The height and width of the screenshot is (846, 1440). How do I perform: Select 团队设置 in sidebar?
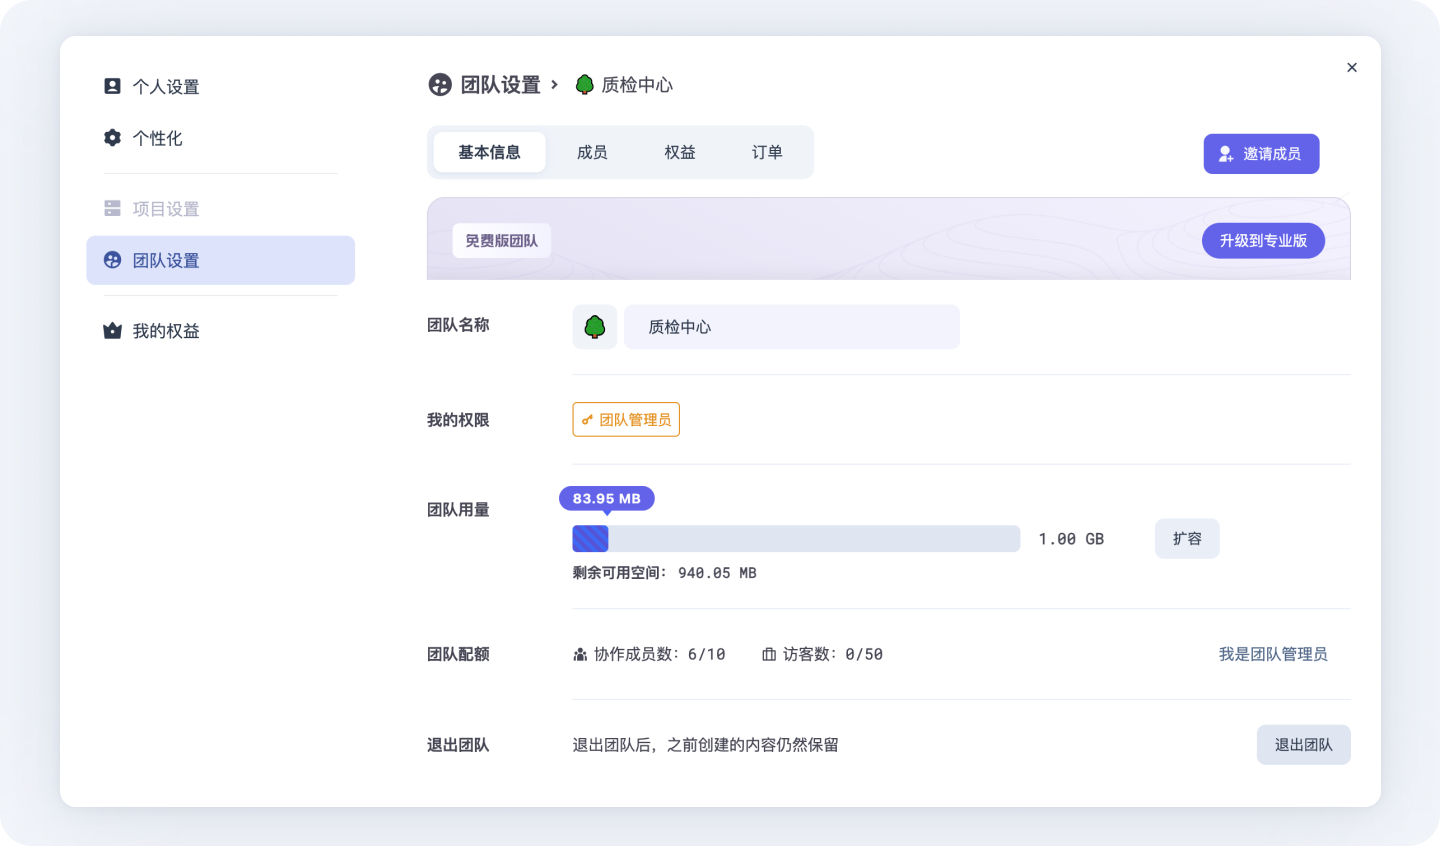221,260
